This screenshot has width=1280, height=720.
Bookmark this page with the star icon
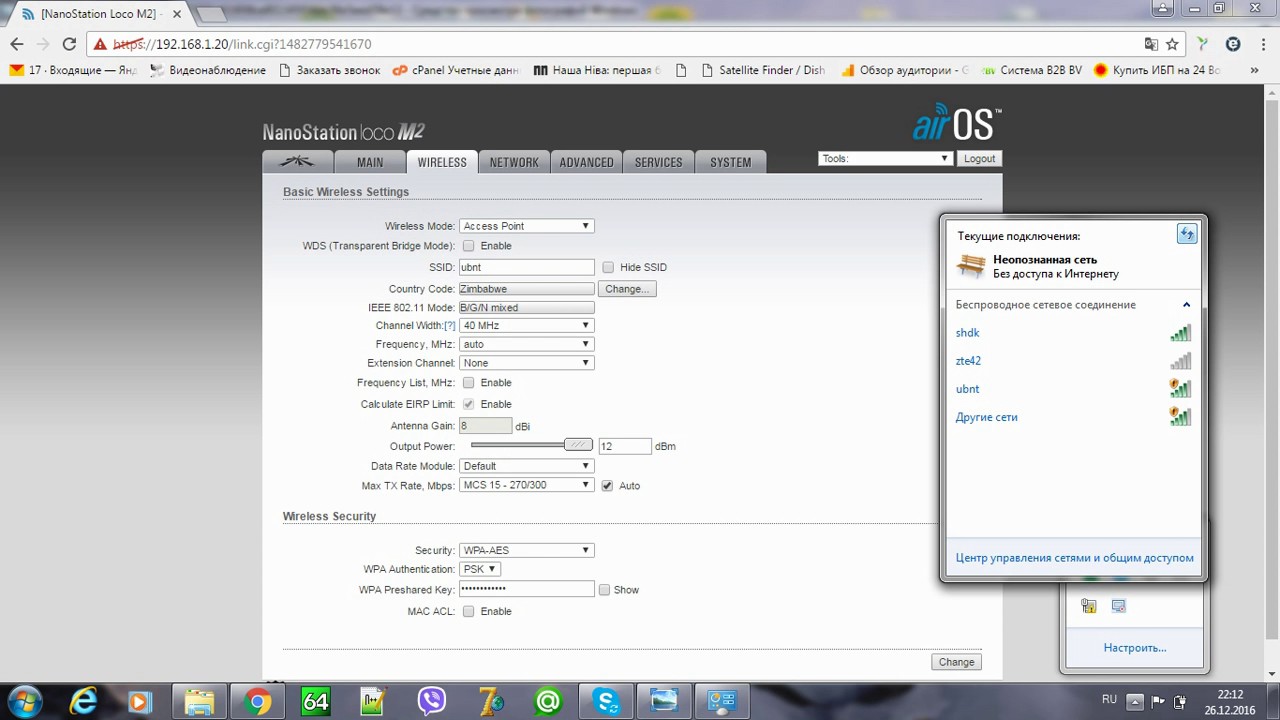1172,44
